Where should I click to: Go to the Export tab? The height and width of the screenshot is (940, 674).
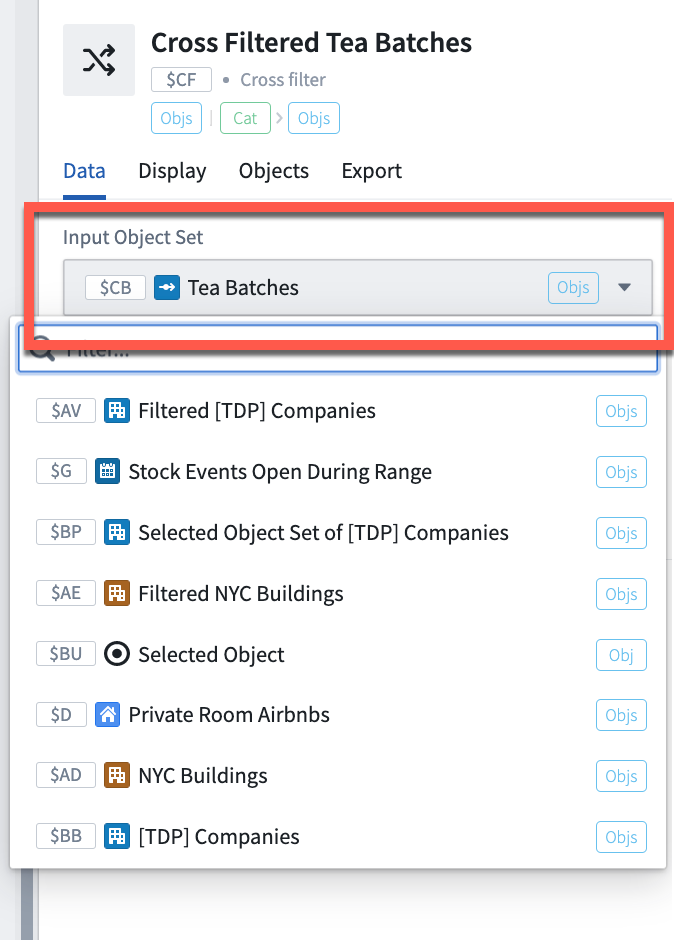[x=371, y=171]
